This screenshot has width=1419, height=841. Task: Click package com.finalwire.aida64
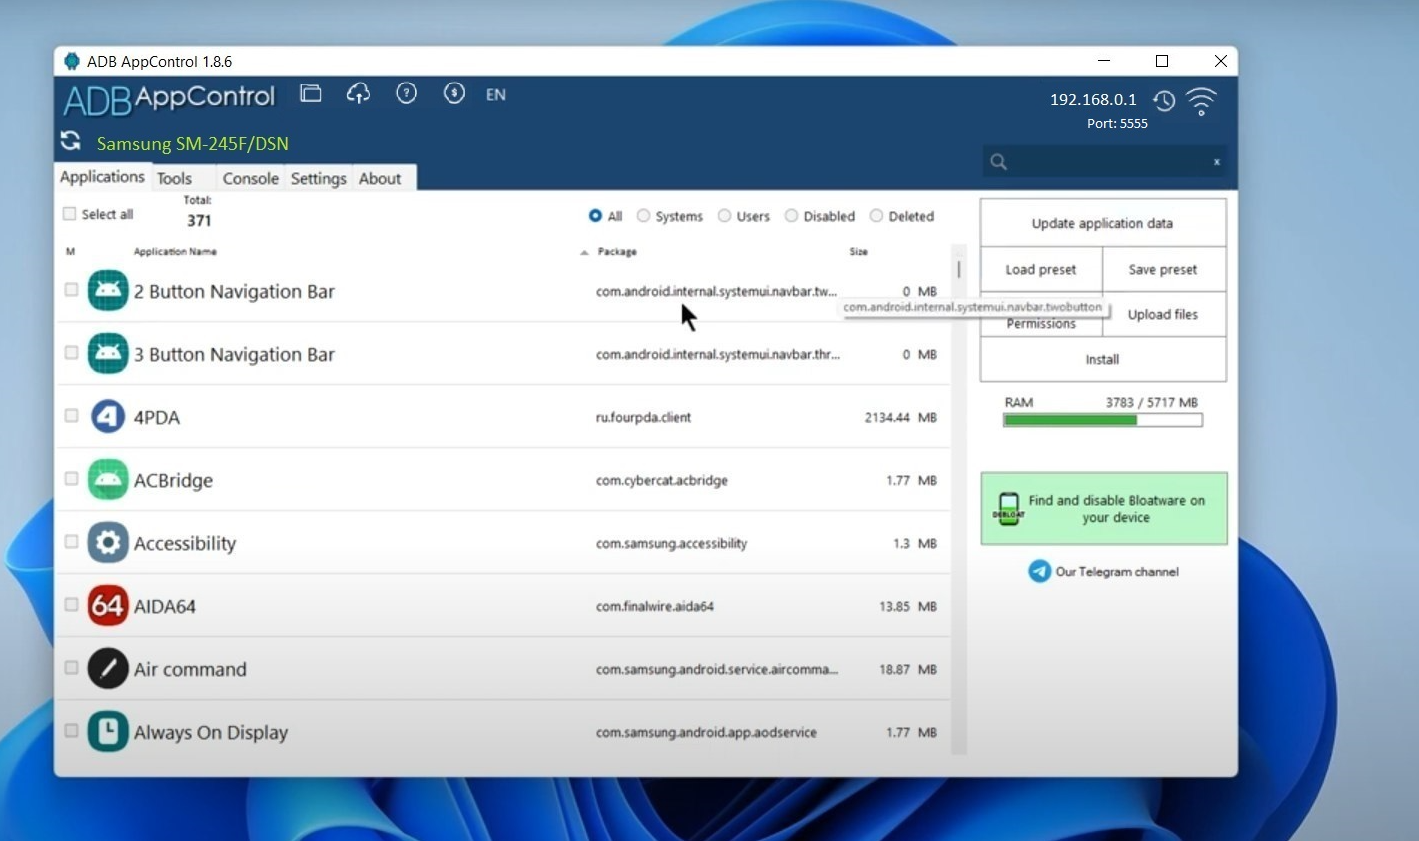[655, 607]
